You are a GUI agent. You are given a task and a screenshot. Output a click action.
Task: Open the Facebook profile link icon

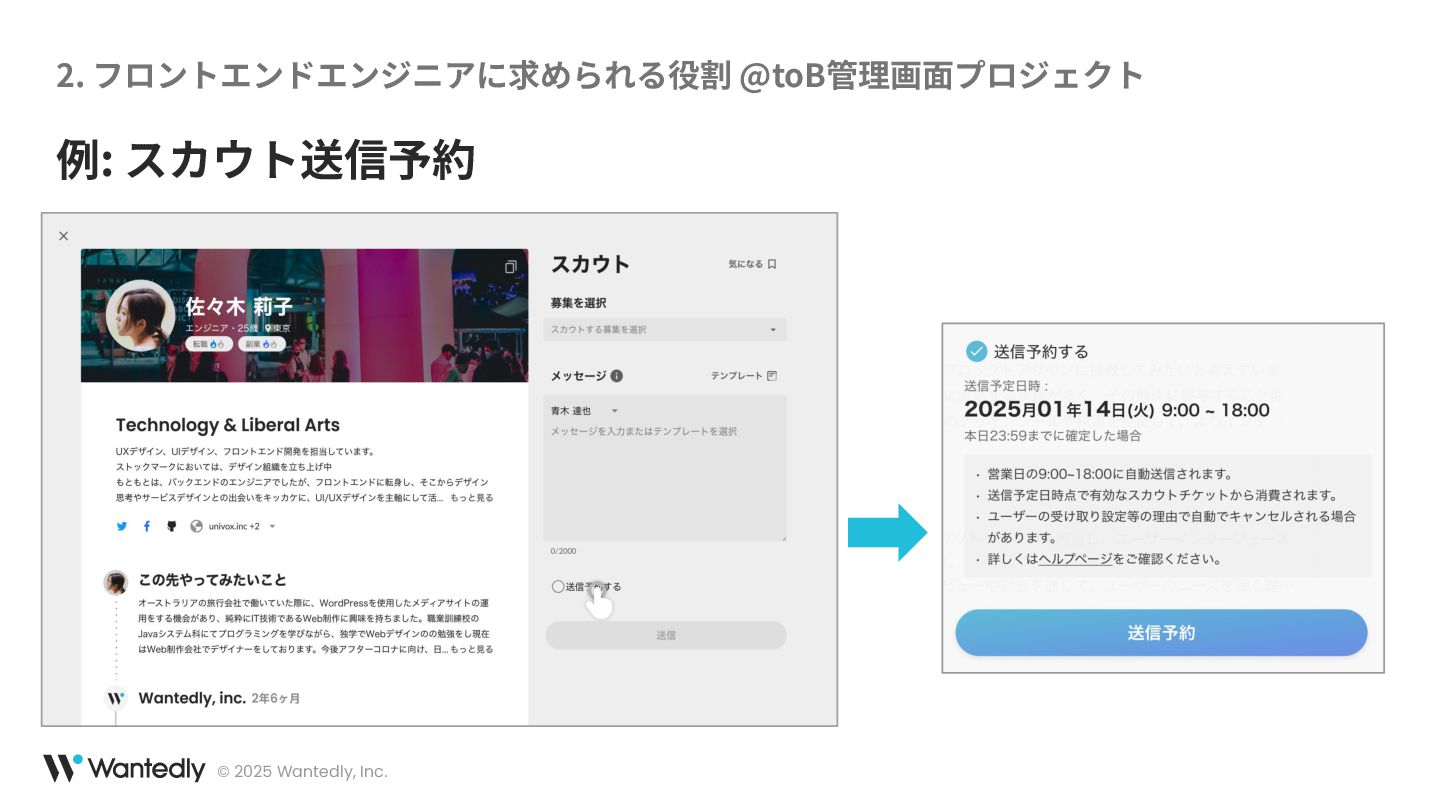146,526
